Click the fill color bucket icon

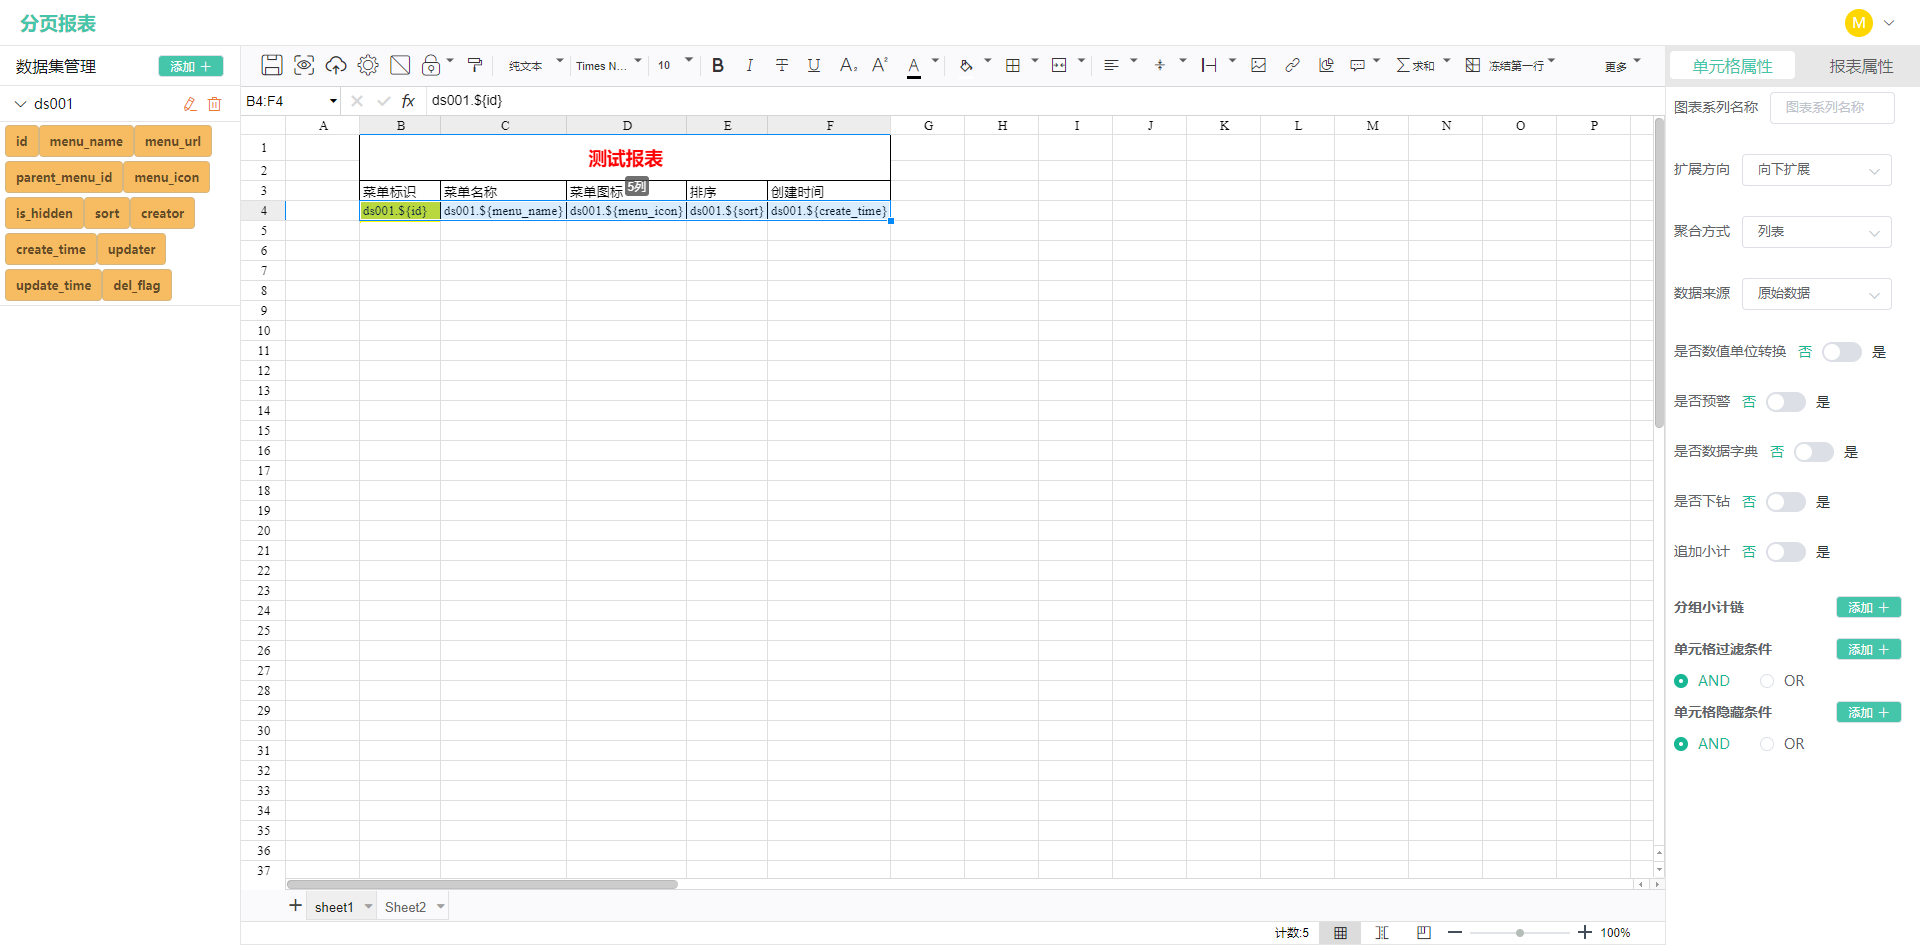pos(966,65)
